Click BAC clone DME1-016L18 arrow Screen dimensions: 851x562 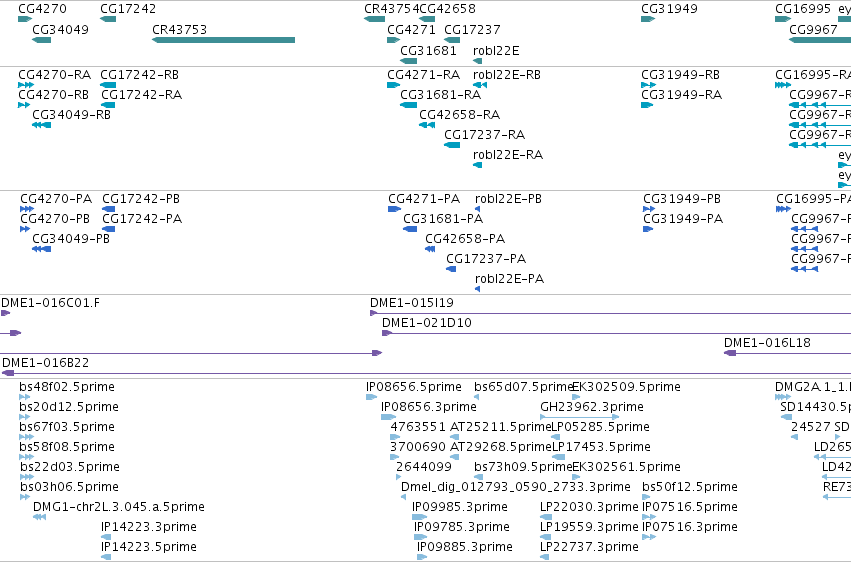[x=730, y=353]
